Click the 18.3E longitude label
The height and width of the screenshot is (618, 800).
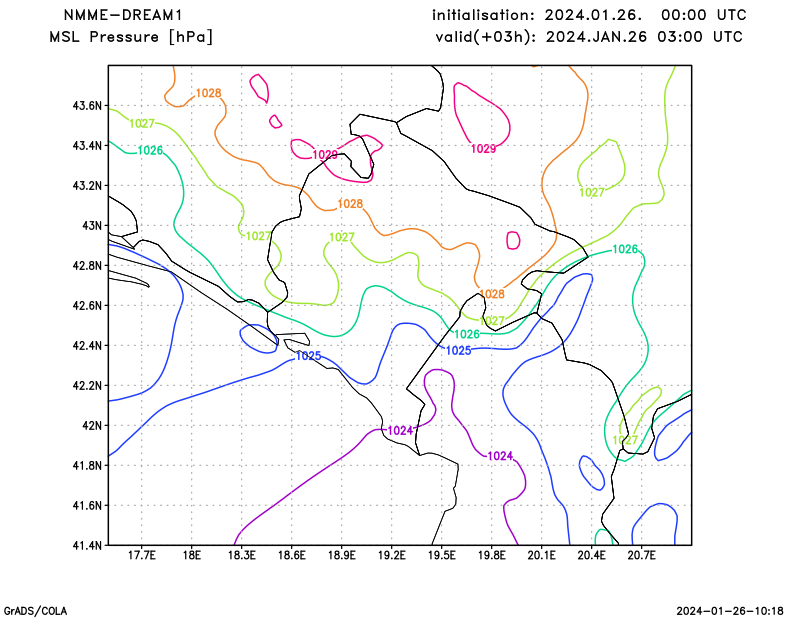click(x=242, y=555)
